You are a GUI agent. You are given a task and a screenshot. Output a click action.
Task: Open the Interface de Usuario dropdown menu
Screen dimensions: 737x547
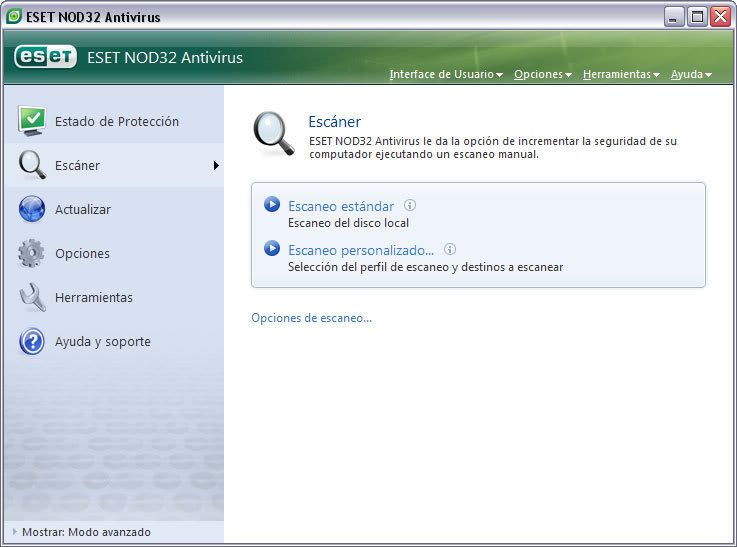(446, 74)
